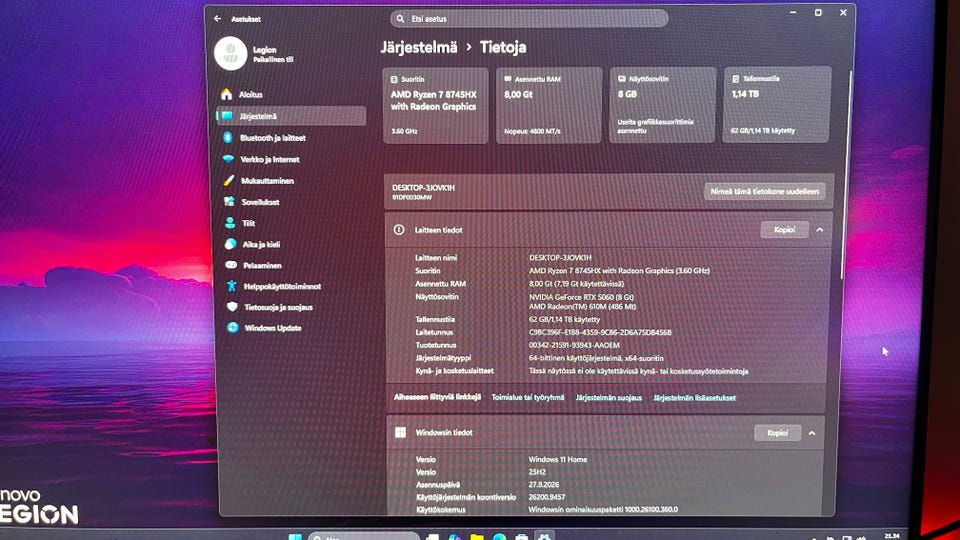The width and height of the screenshot is (960, 540).
Task: Select Tuotetunnus value 00342-21591-93943-AAOEM
Action: pos(574,345)
